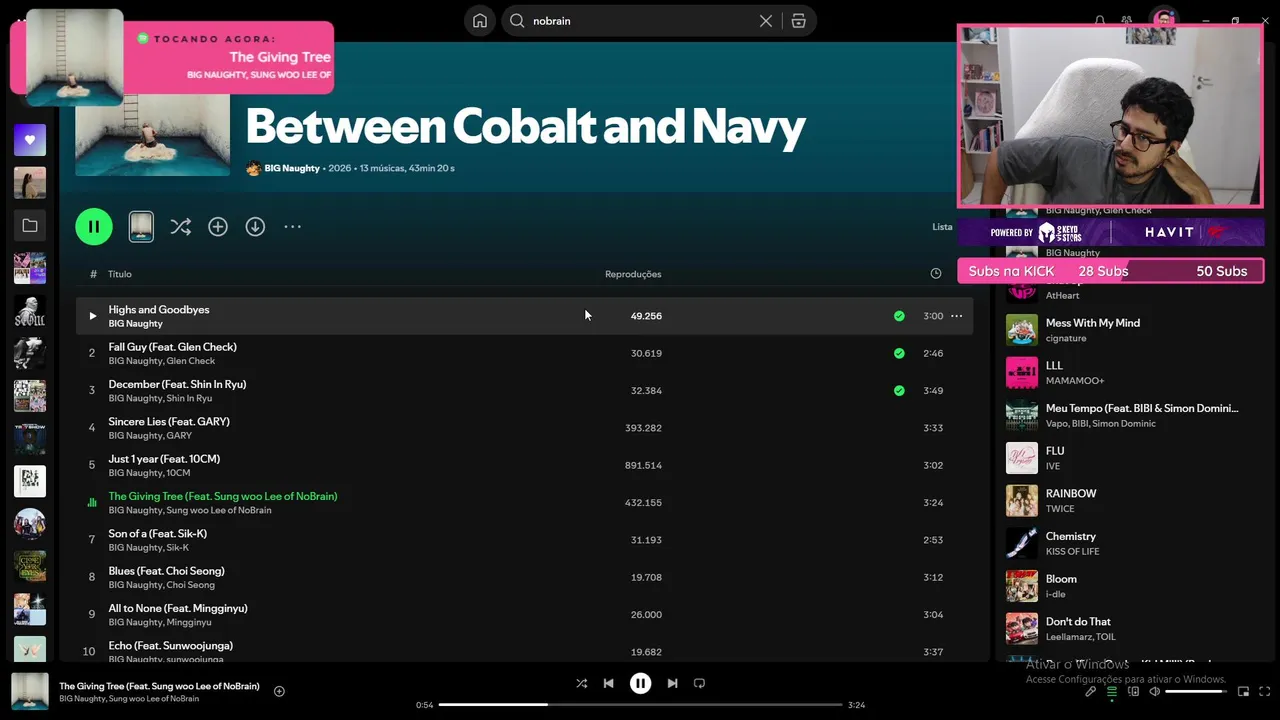This screenshot has width=1280, height=720.
Task: Open Glen Check artist link under Fall Guy
Action: [x=191, y=361]
